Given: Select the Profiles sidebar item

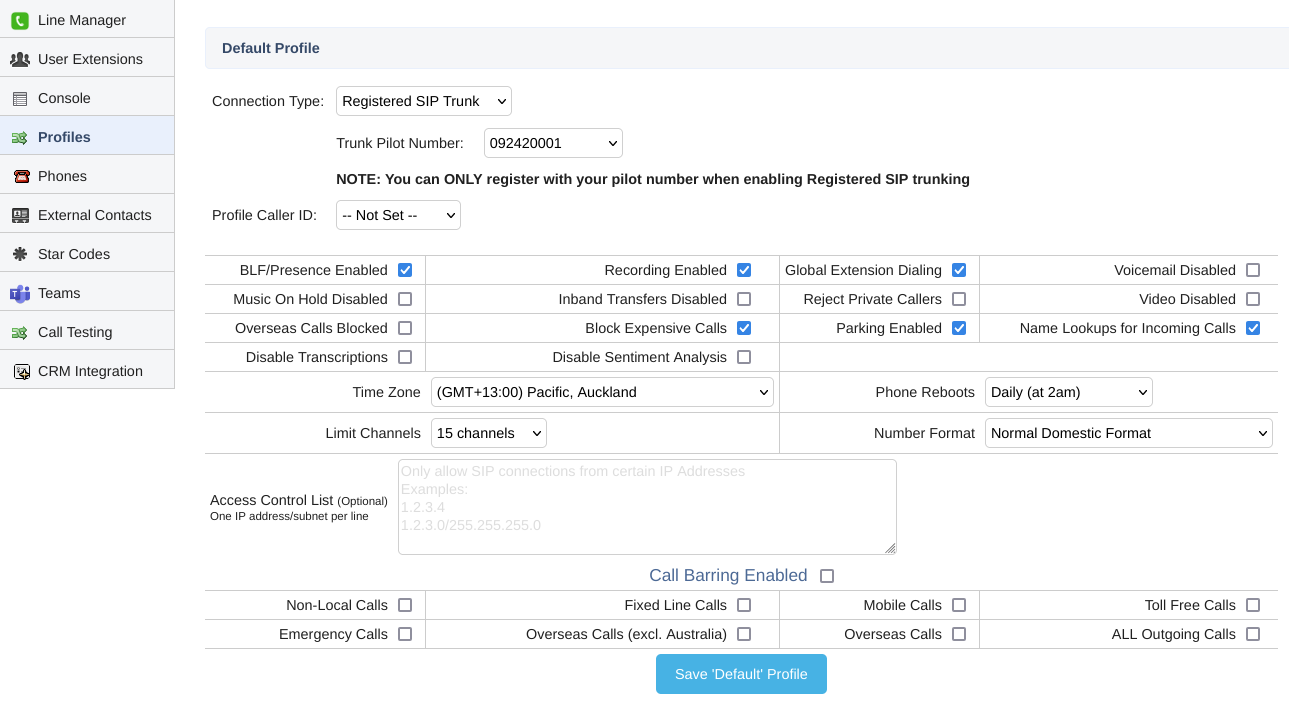Looking at the screenshot, I should point(64,137).
